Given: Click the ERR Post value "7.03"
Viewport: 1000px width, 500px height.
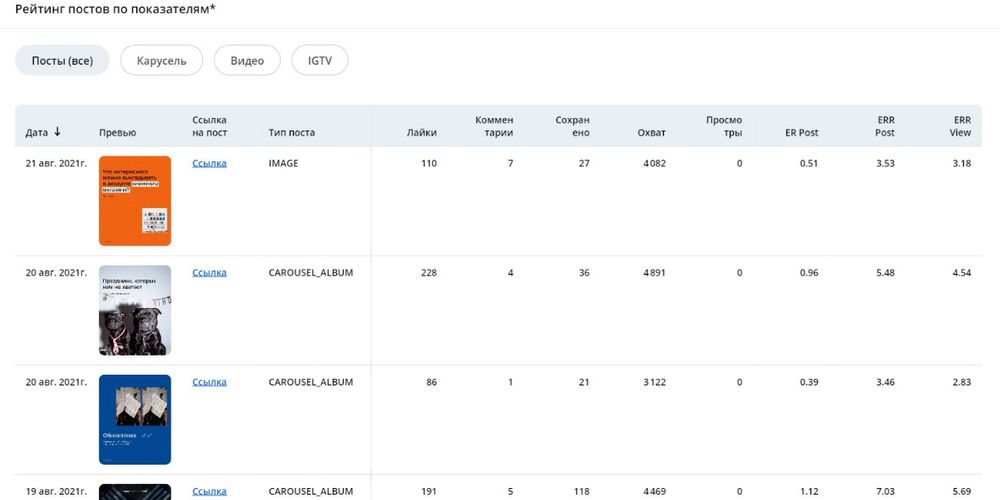Looking at the screenshot, I should pos(885,492).
